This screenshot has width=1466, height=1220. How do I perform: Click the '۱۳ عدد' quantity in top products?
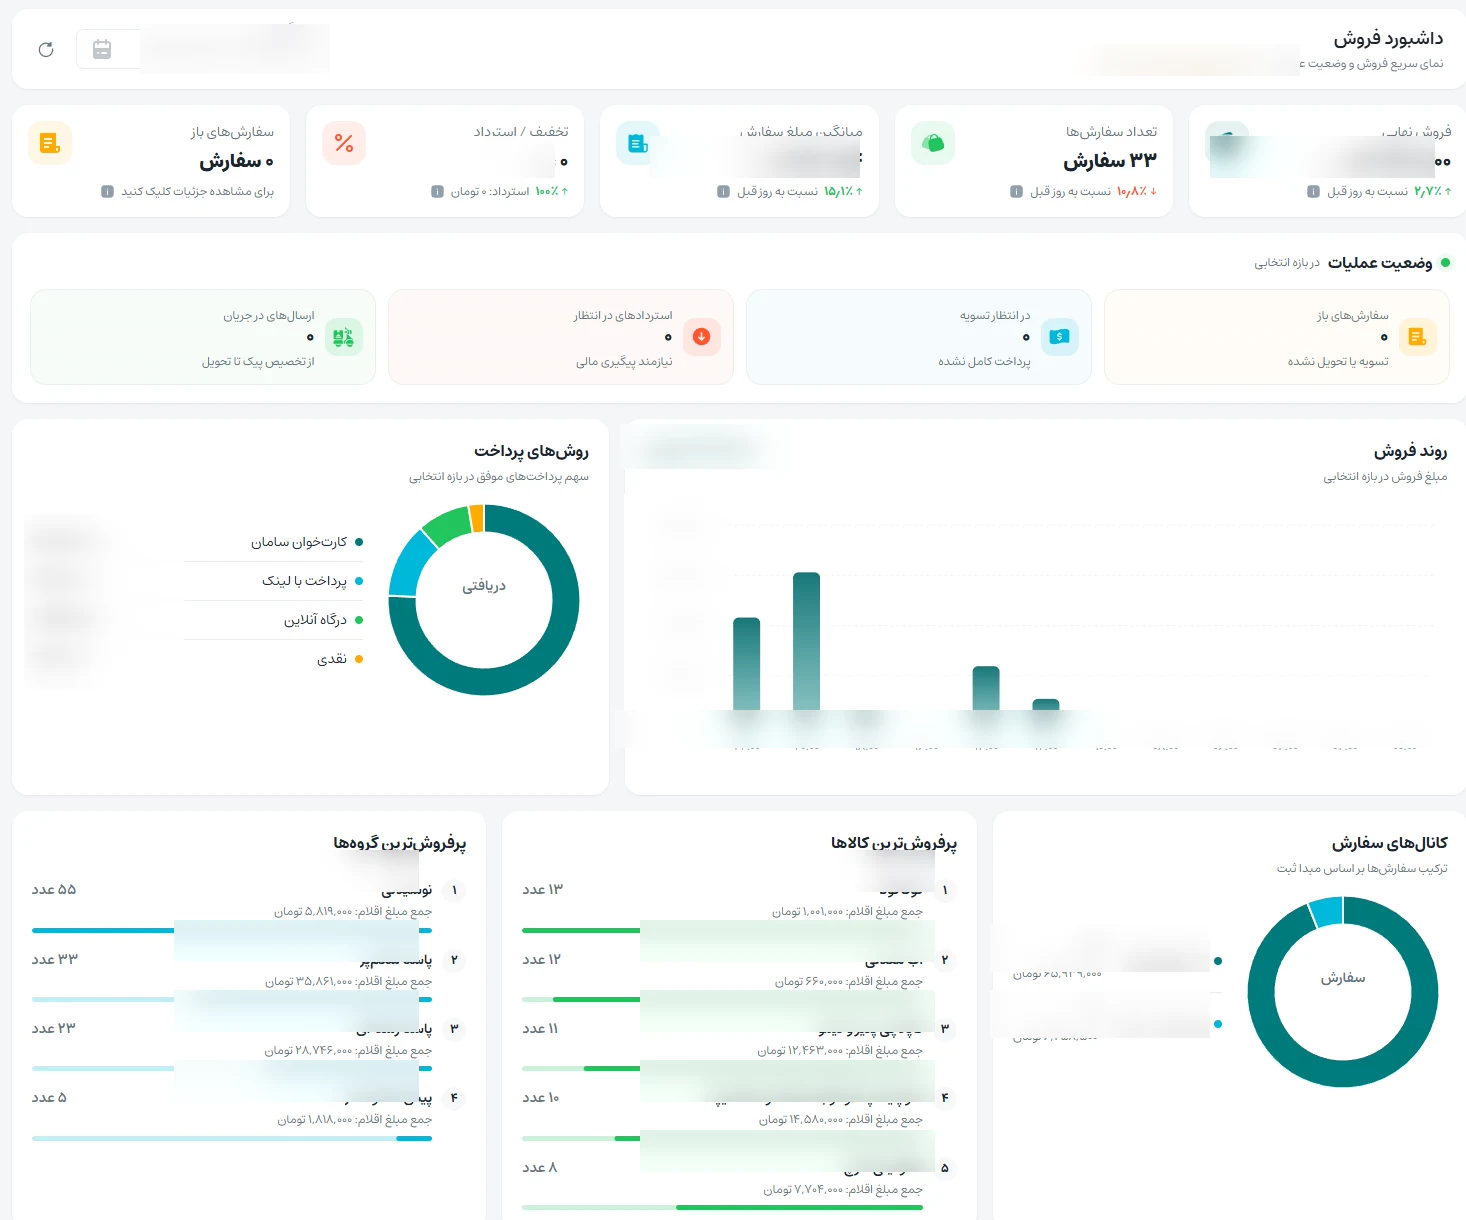point(543,890)
